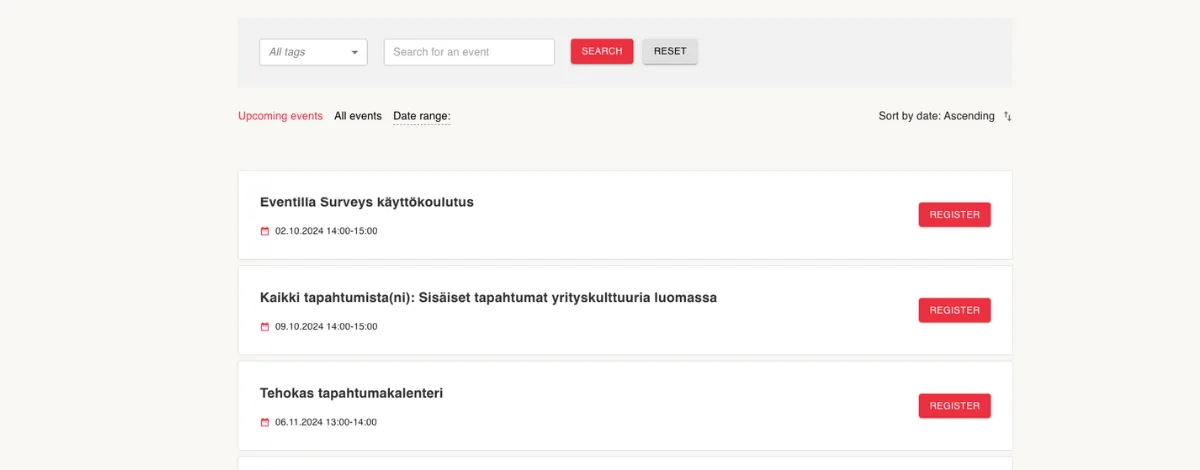Click calendar icon beside 09.10.2024 date

(265, 327)
